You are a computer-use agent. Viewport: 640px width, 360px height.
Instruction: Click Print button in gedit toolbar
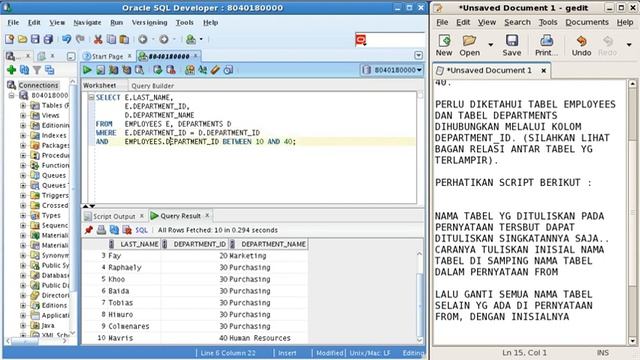click(x=547, y=45)
